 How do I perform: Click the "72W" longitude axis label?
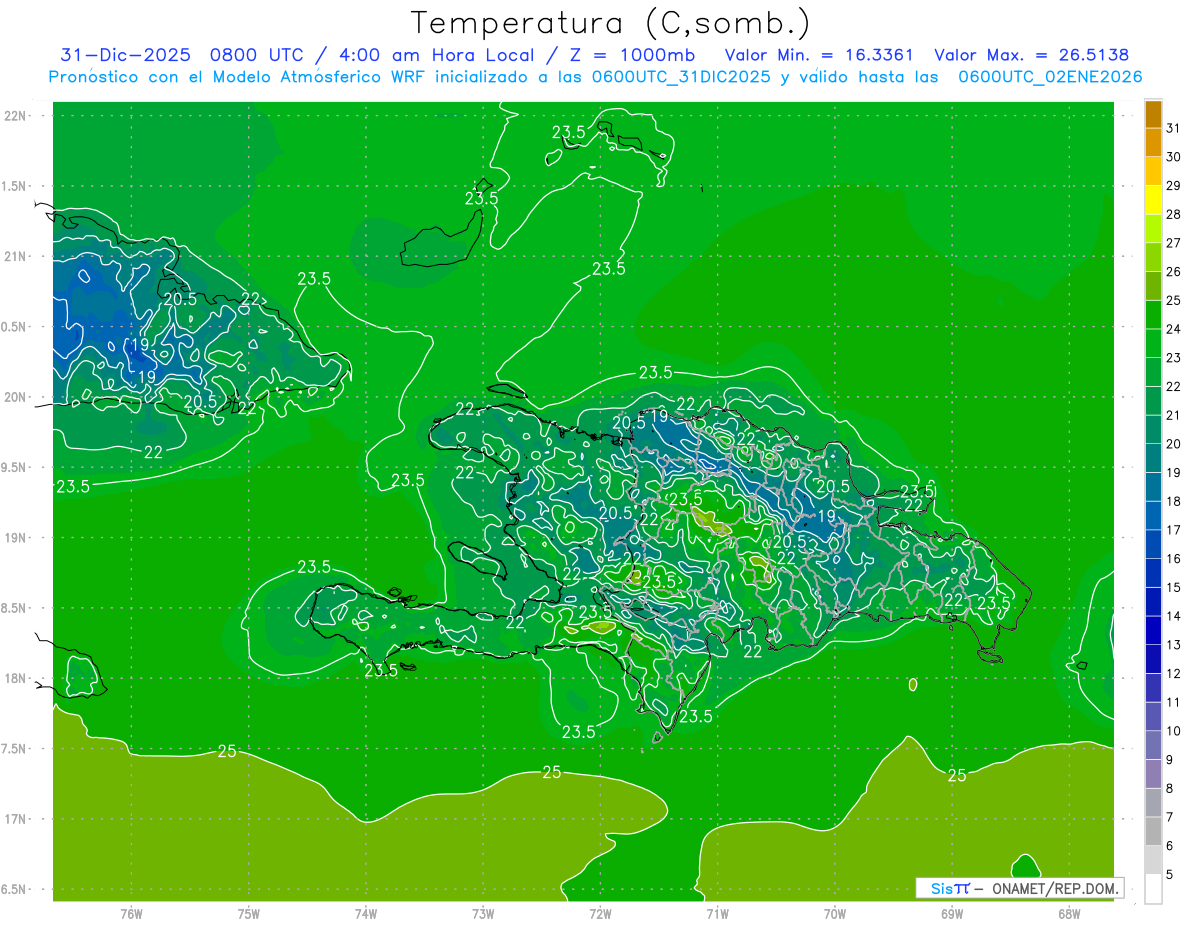pyautogui.click(x=600, y=913)
